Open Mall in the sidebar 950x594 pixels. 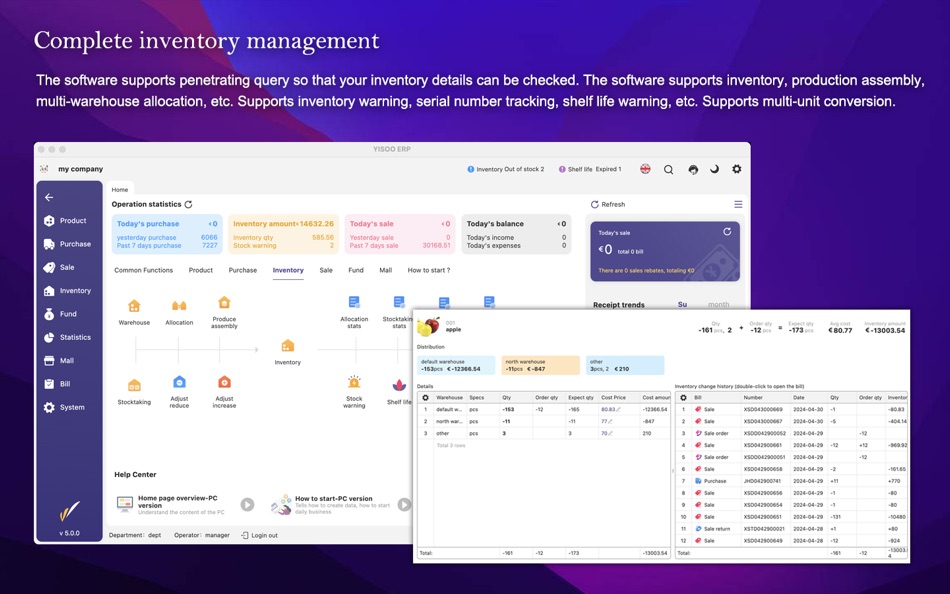[x=59, y=361]
